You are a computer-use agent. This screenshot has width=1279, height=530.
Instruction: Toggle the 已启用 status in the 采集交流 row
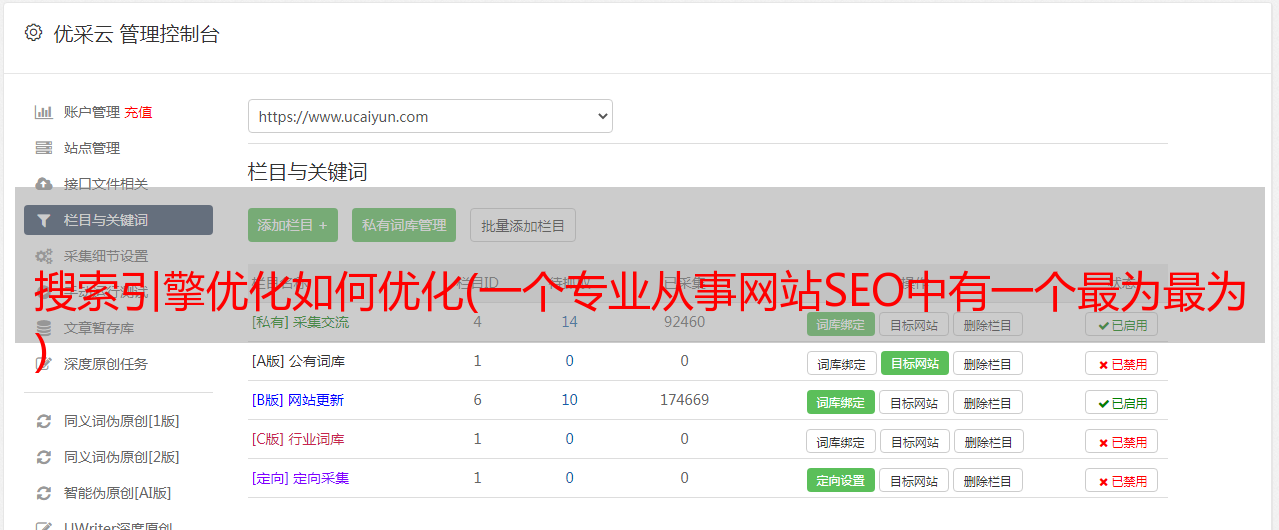(1122, 324)
